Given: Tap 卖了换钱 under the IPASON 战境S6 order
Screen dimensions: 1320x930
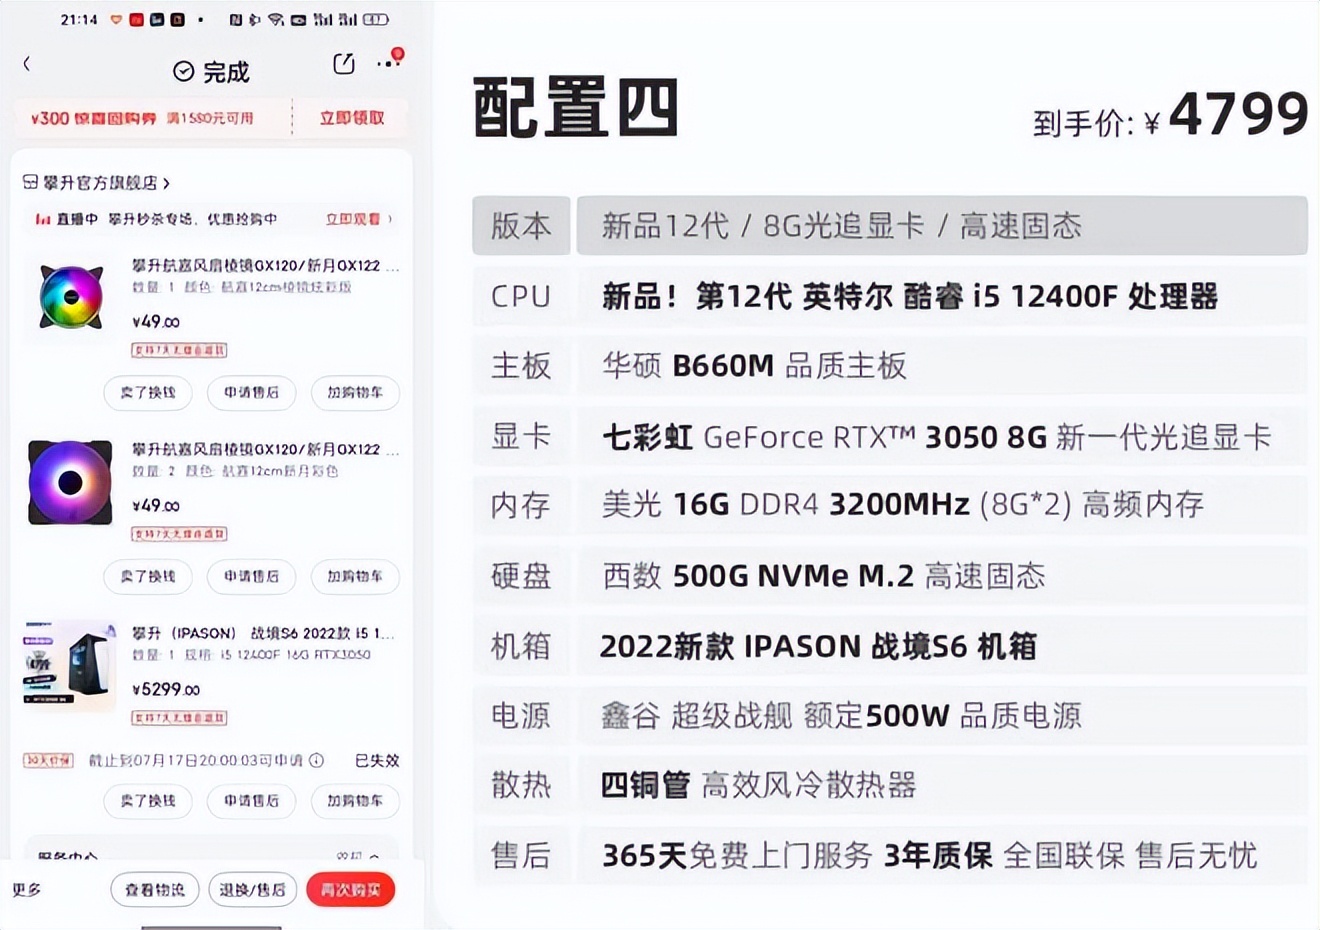Looking at the screenshot, I should [x=147, y=801].
